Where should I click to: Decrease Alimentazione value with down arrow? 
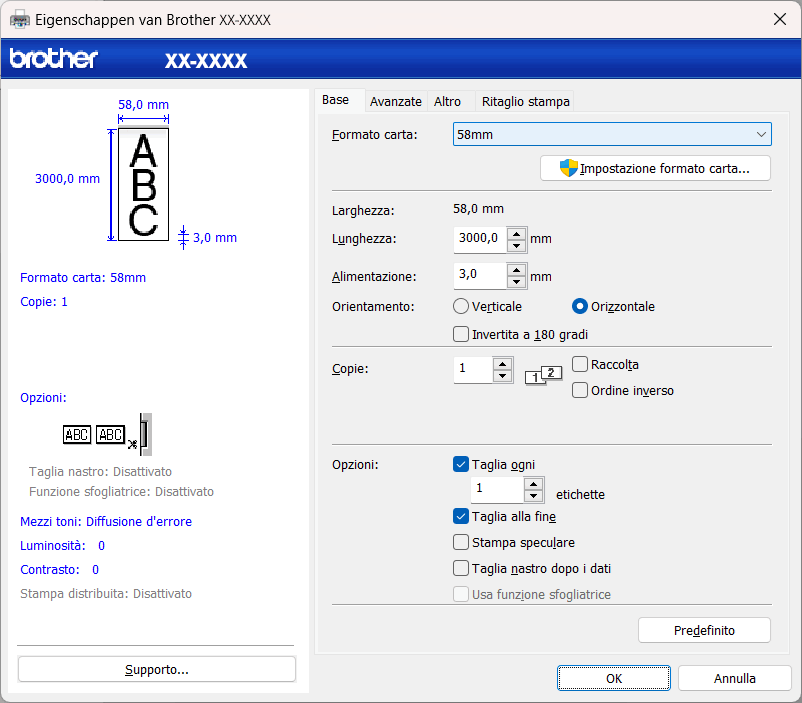click(516, 283)
